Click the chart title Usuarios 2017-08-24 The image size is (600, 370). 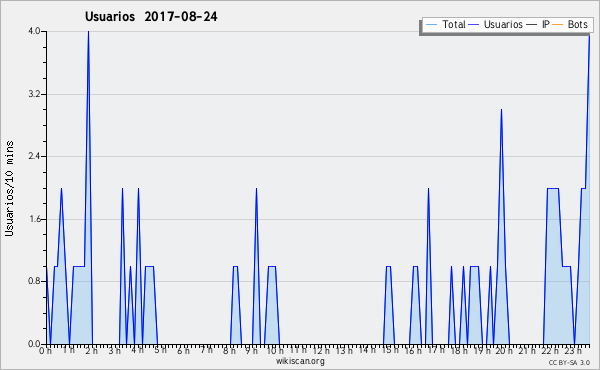(x=151, y=16)
